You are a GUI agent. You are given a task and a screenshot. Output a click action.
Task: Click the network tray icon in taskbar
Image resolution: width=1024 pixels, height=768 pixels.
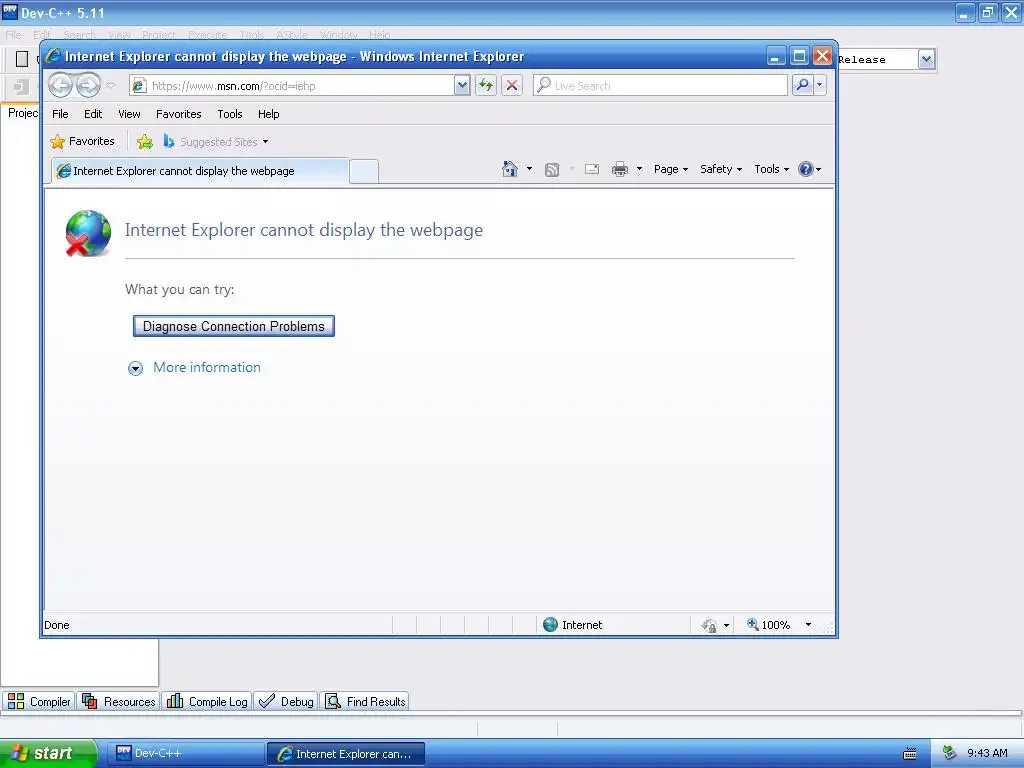pos(950,753)
